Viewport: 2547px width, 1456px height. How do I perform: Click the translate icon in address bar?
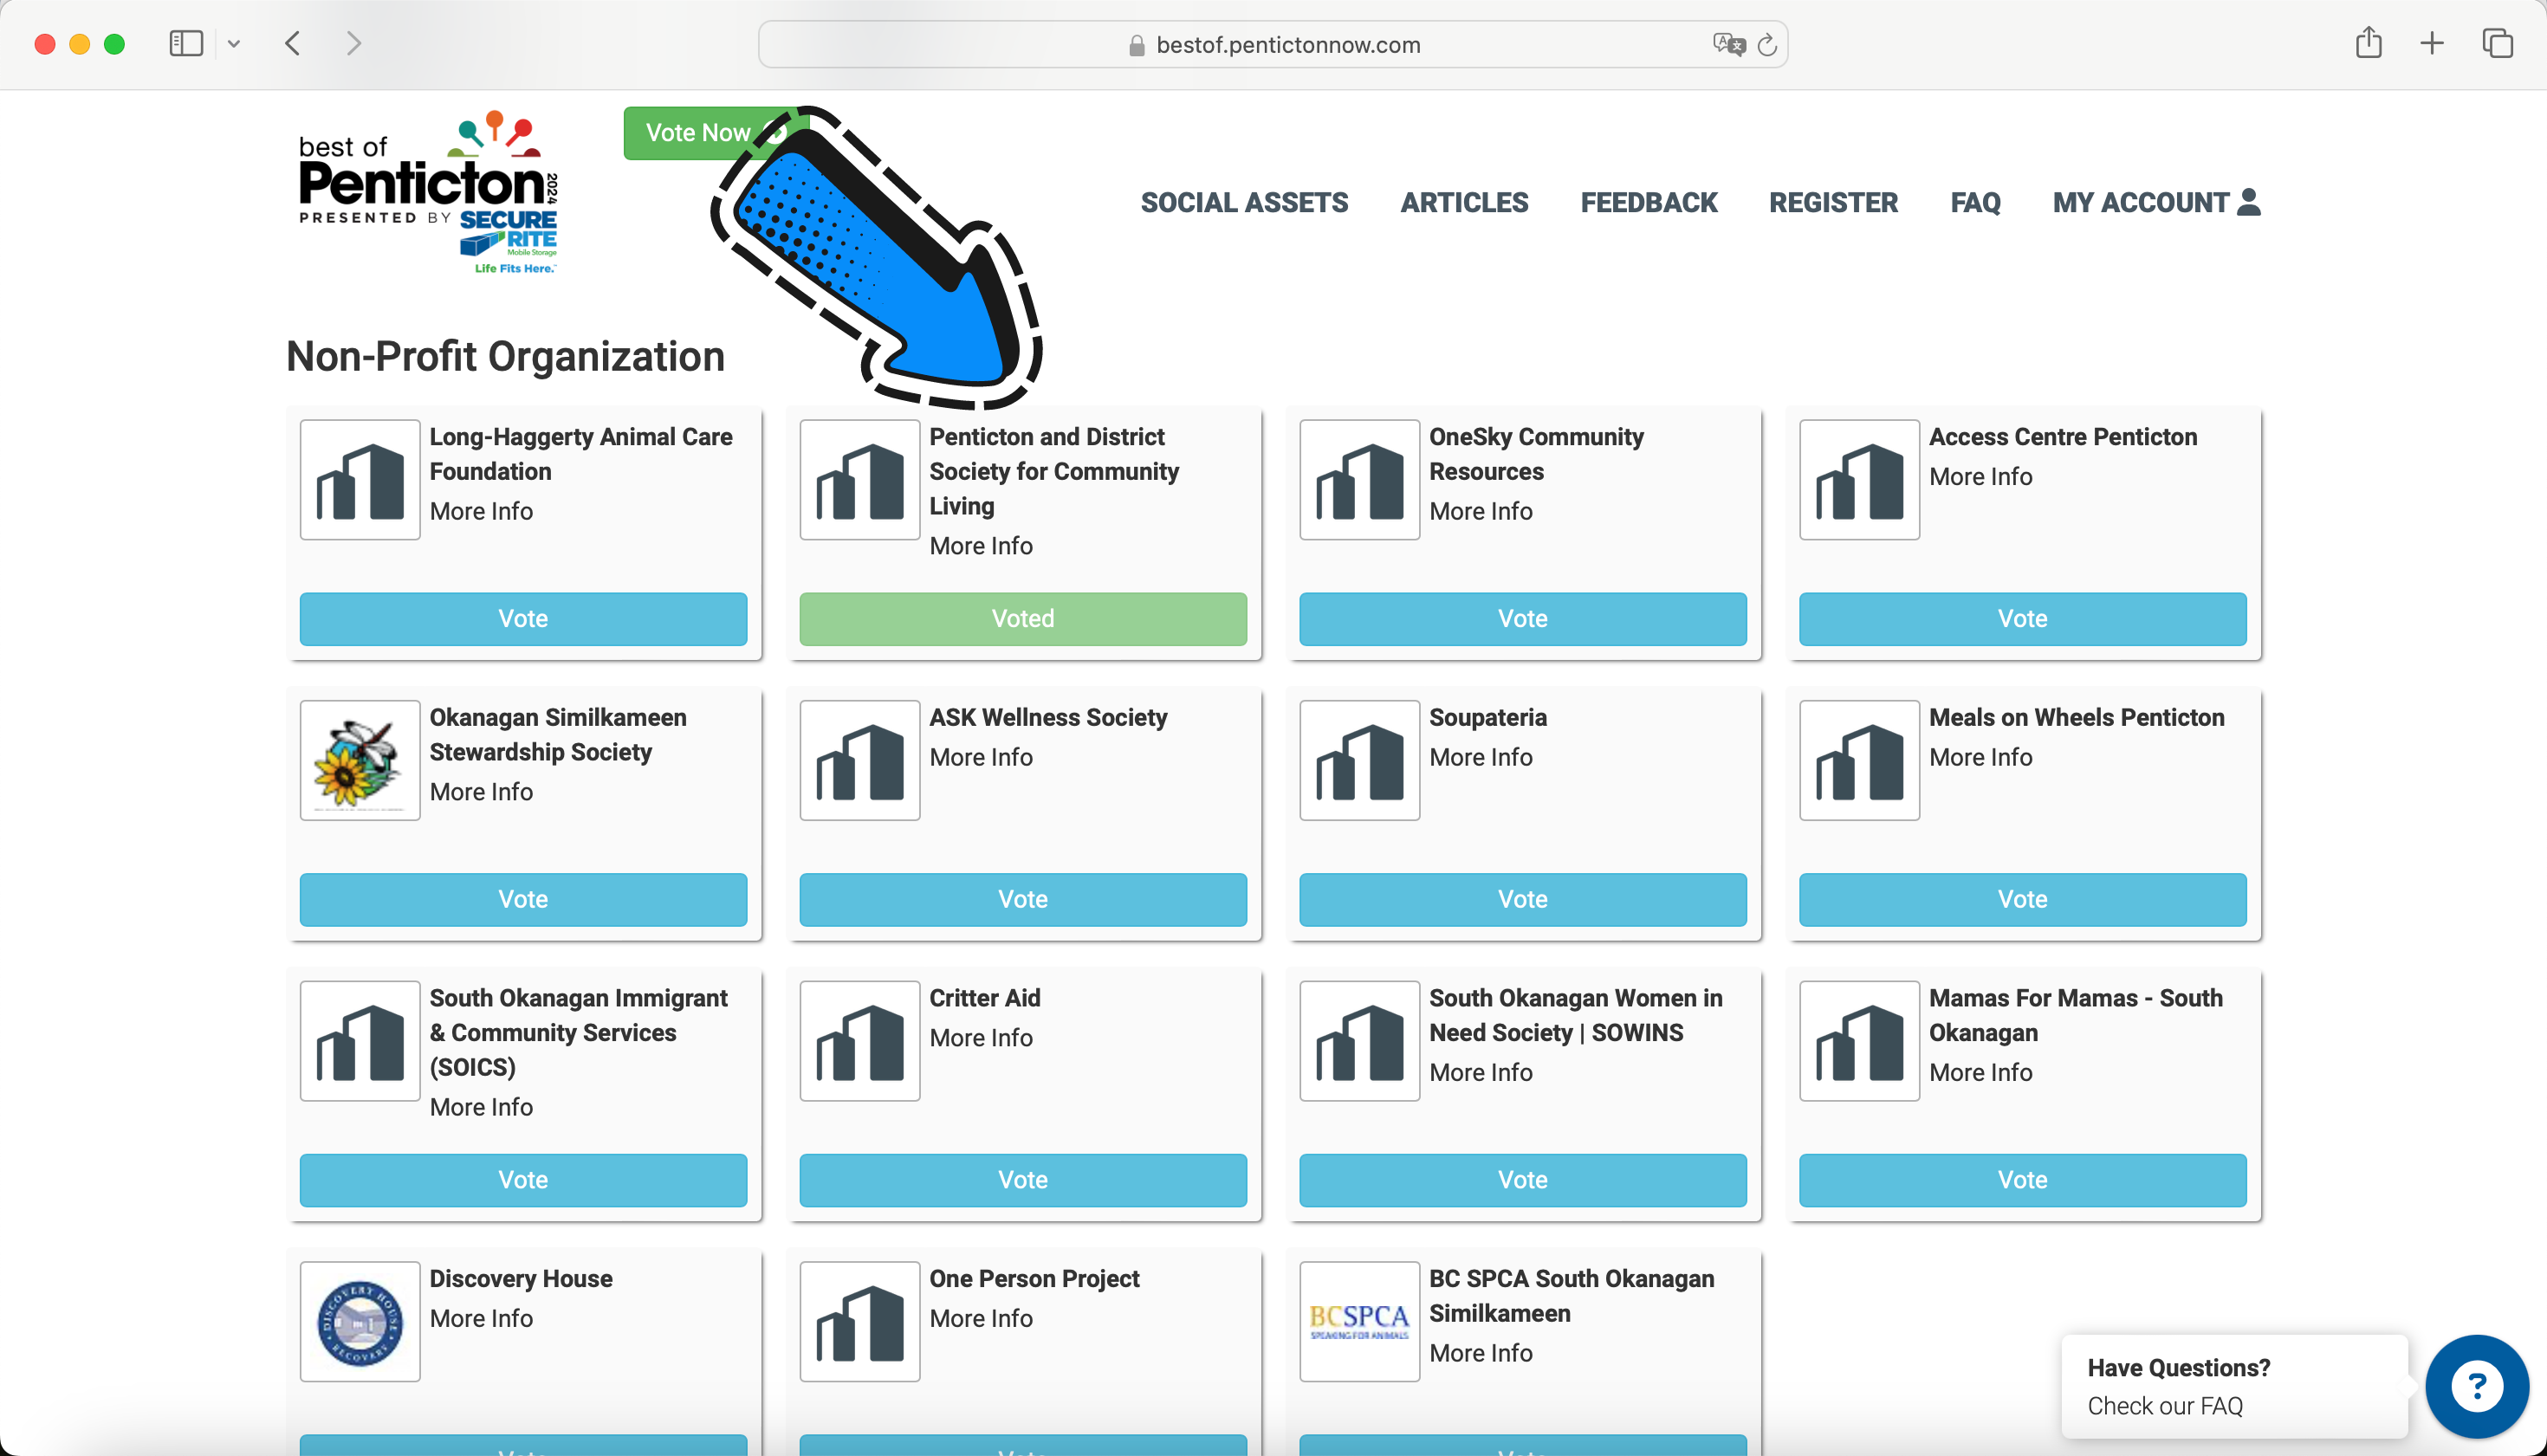coord(1728,44)
